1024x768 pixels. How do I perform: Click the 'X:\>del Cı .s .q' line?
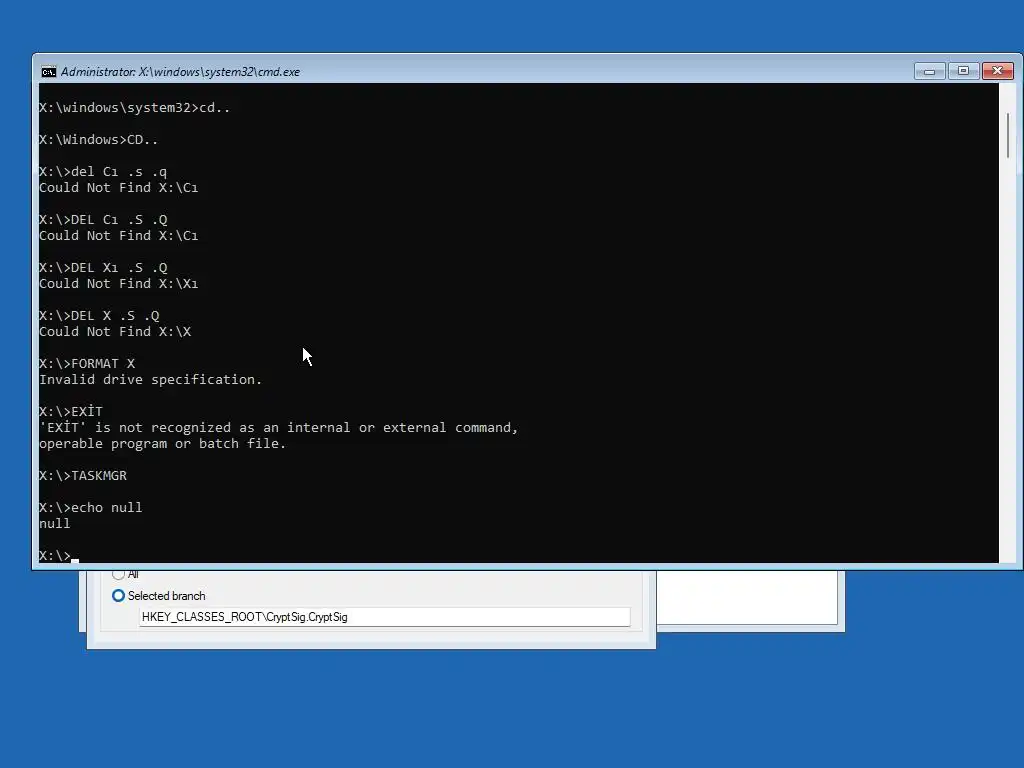coord(103,172)
